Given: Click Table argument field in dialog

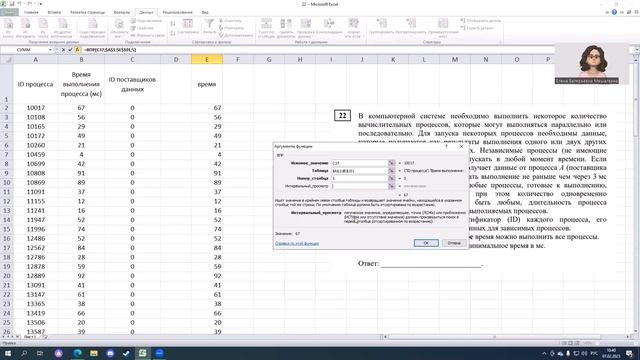Looking at the screenshot, I should click(359, 171).
